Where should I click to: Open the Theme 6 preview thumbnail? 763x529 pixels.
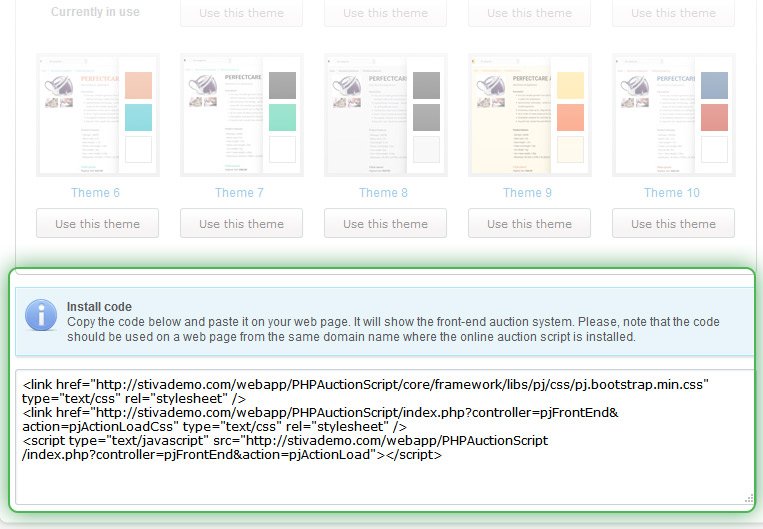(98, 115)
